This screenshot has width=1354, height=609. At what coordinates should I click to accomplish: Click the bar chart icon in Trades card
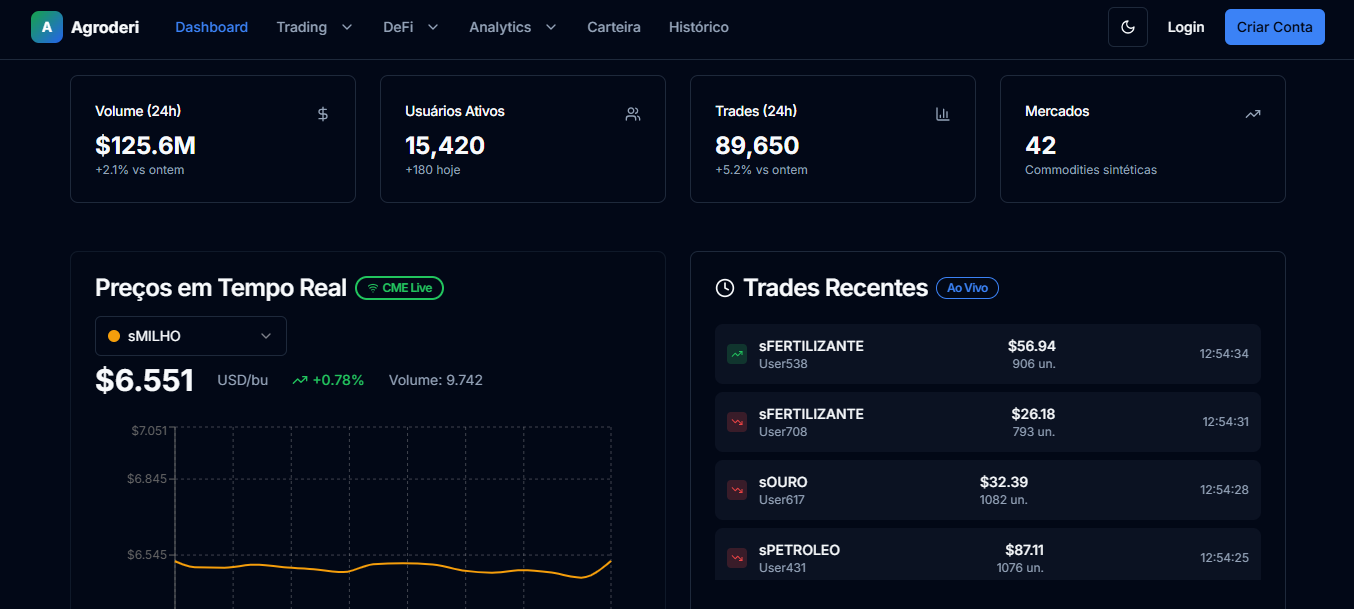pyautogui.click(x=942, y=114)
